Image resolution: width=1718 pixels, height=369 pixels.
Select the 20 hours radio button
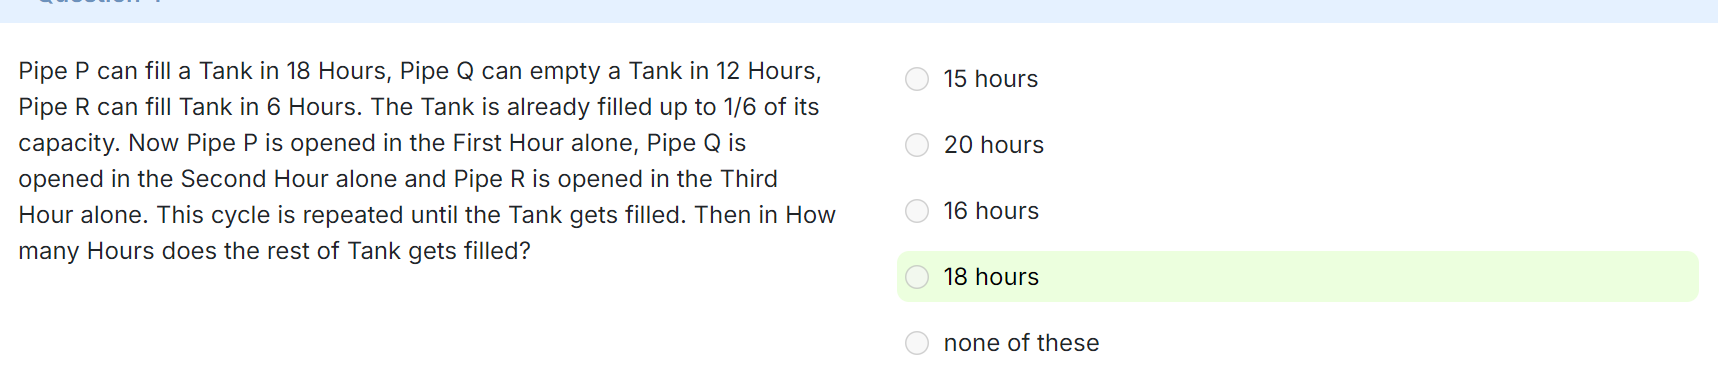[917, 145]
